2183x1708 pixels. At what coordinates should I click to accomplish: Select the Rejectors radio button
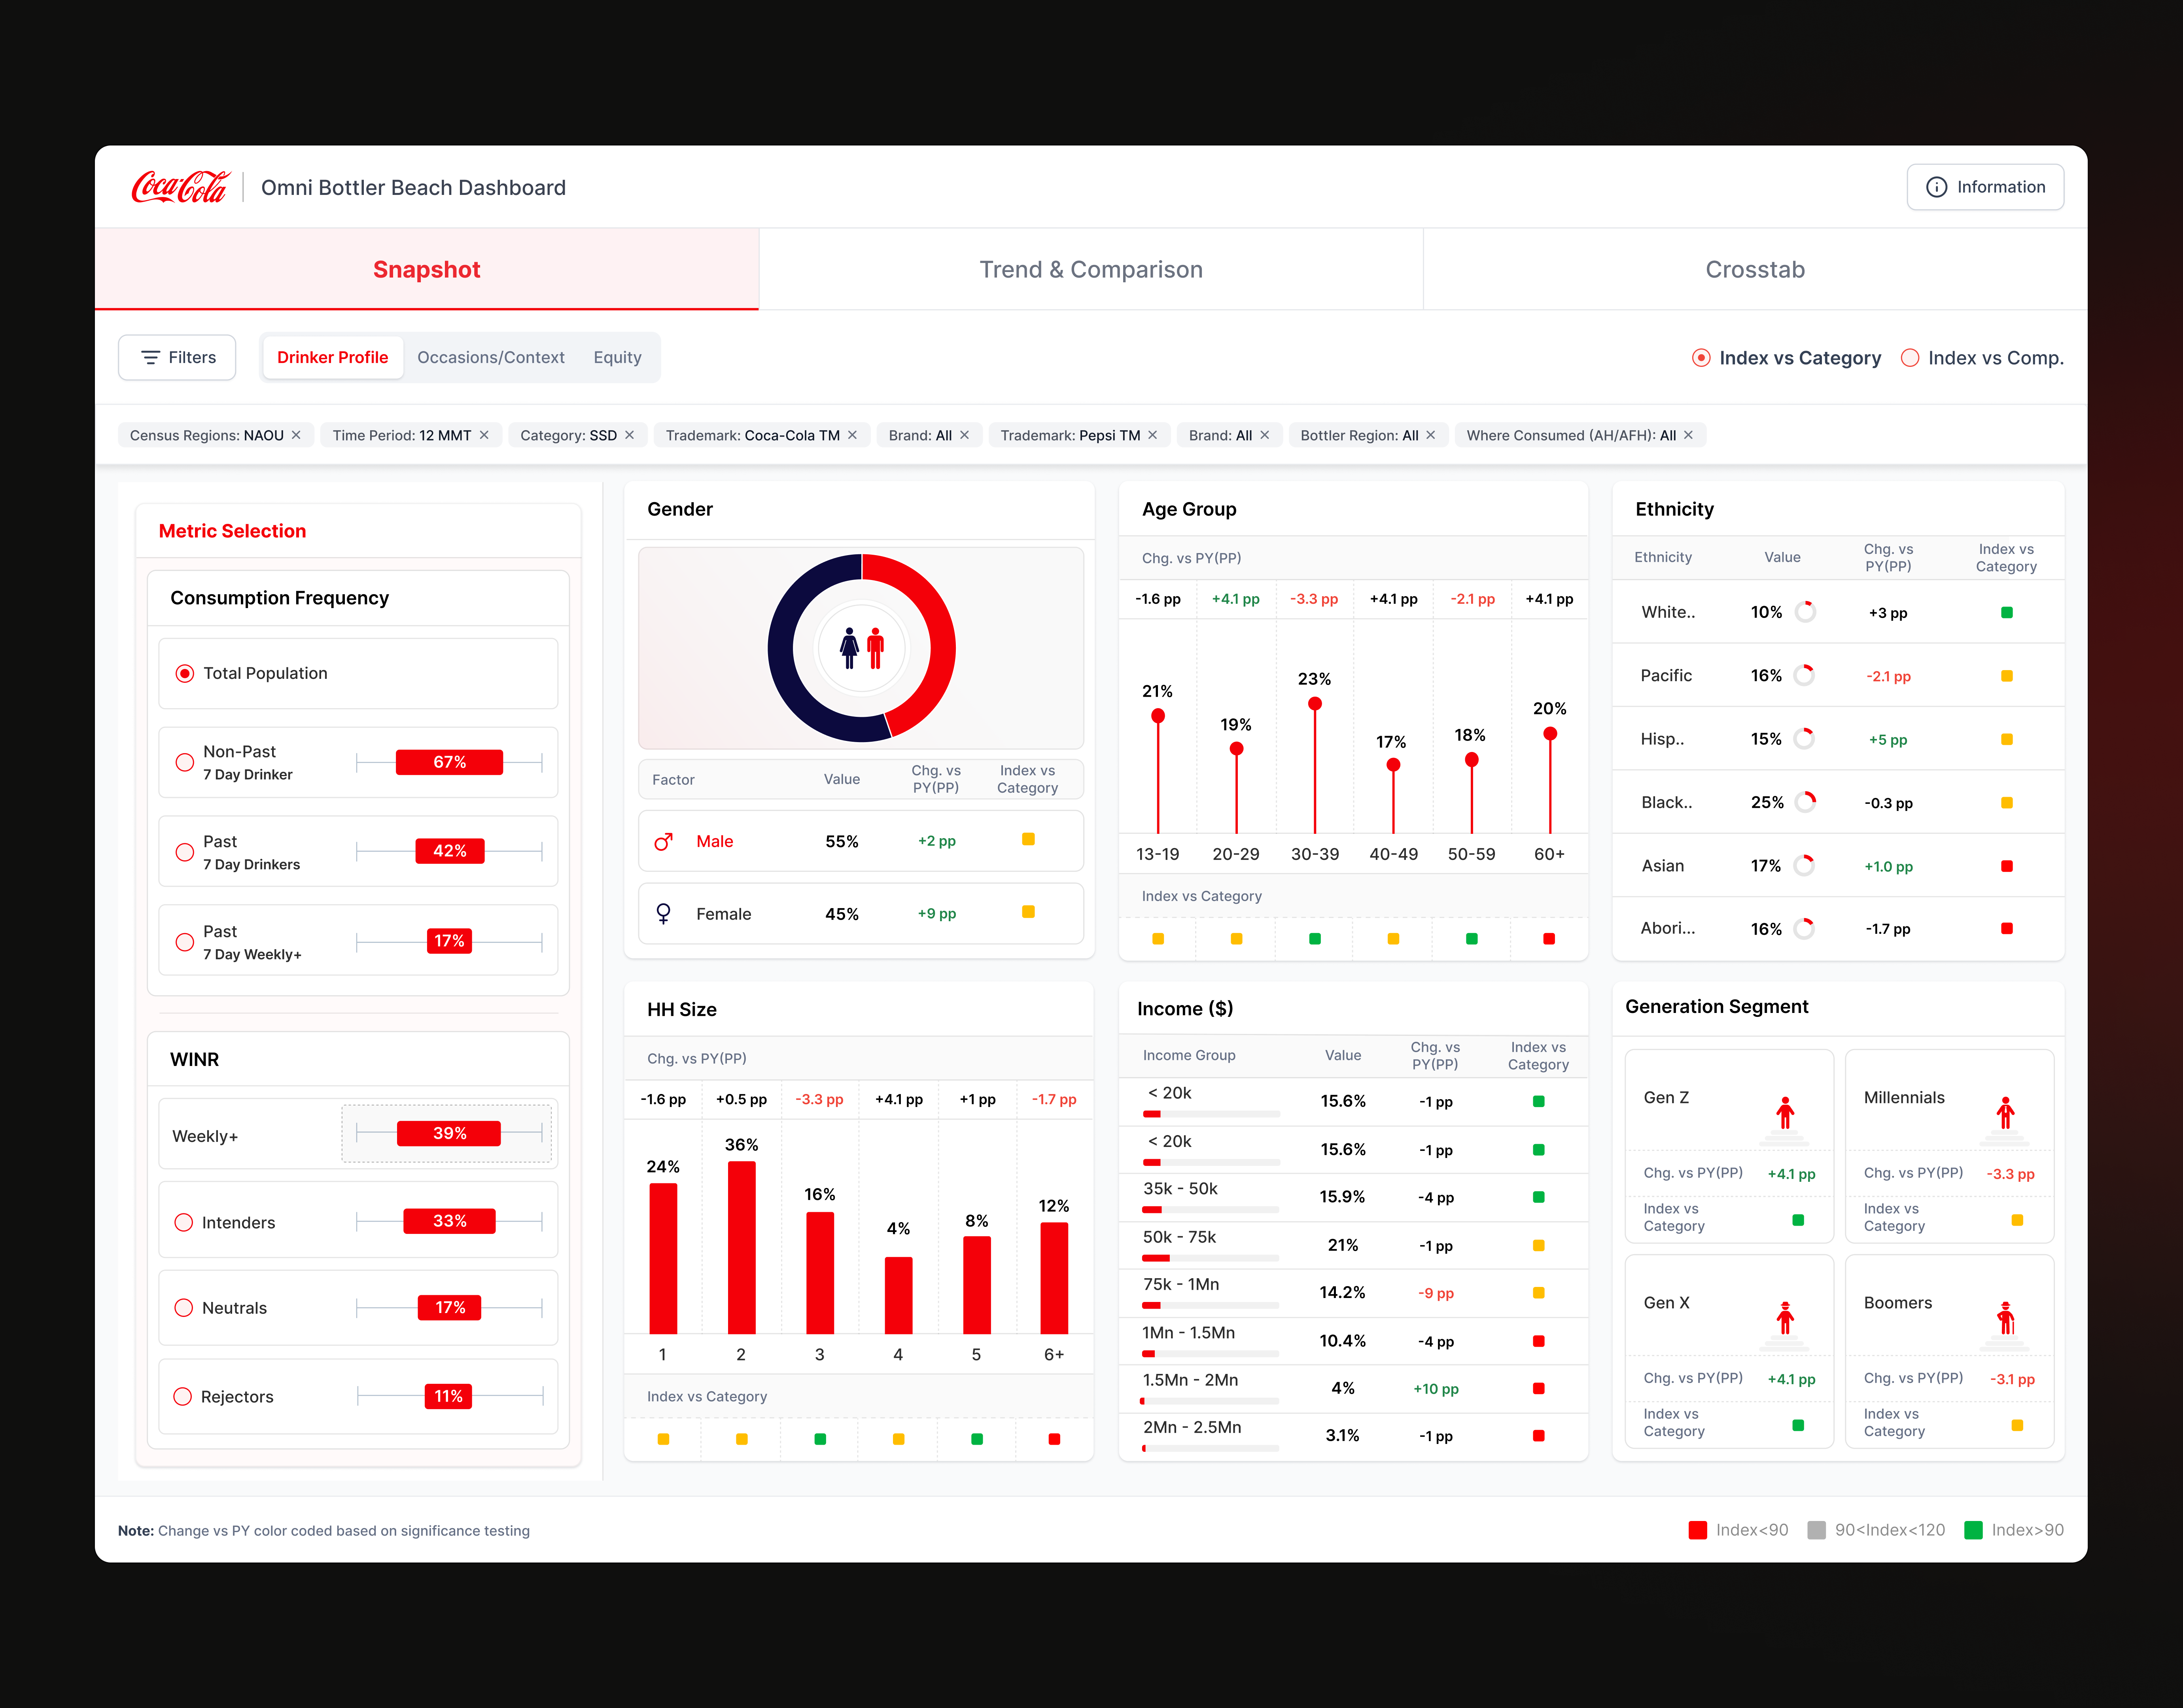coord(183,1396)
